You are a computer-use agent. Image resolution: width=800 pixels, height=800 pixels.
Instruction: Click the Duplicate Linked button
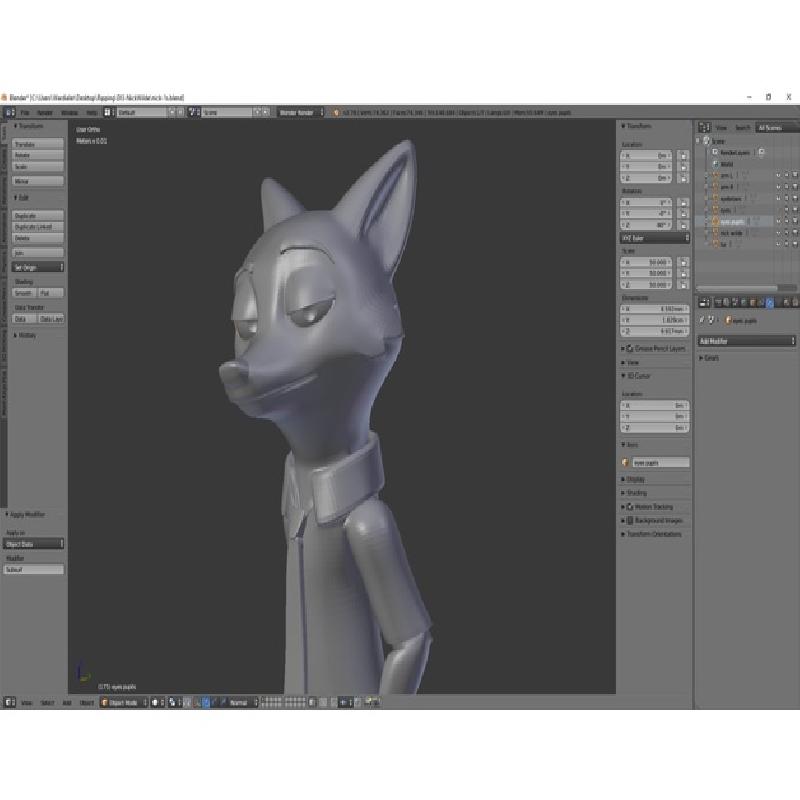pyautogui.click(x=38, y=227)
